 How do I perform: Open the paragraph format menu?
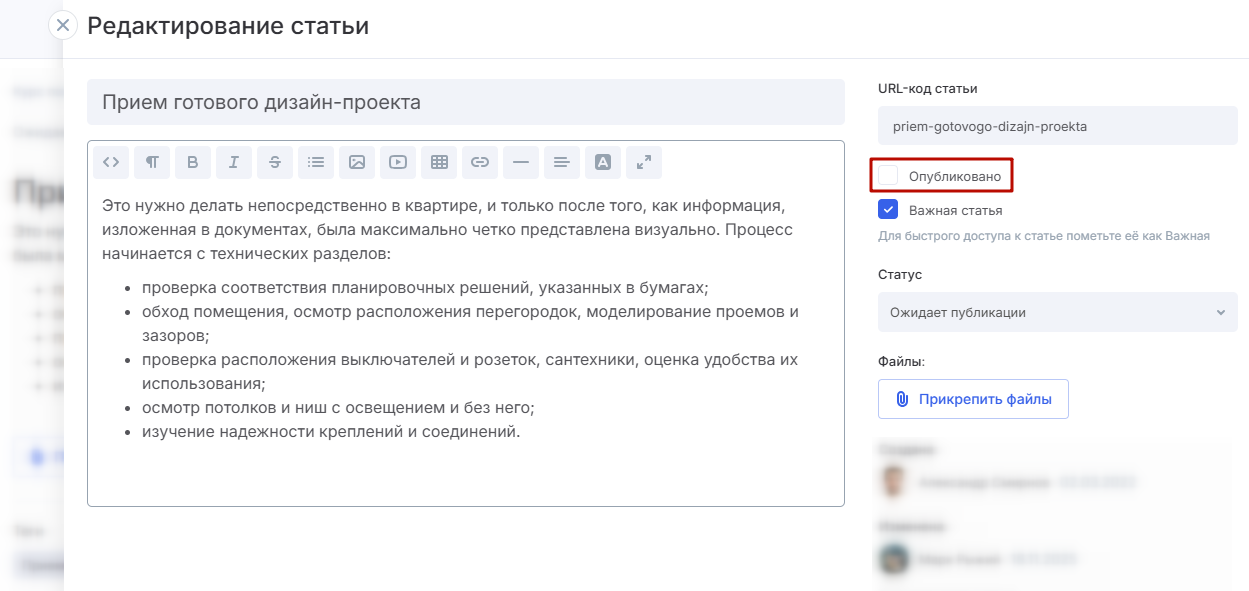[152, 162]
